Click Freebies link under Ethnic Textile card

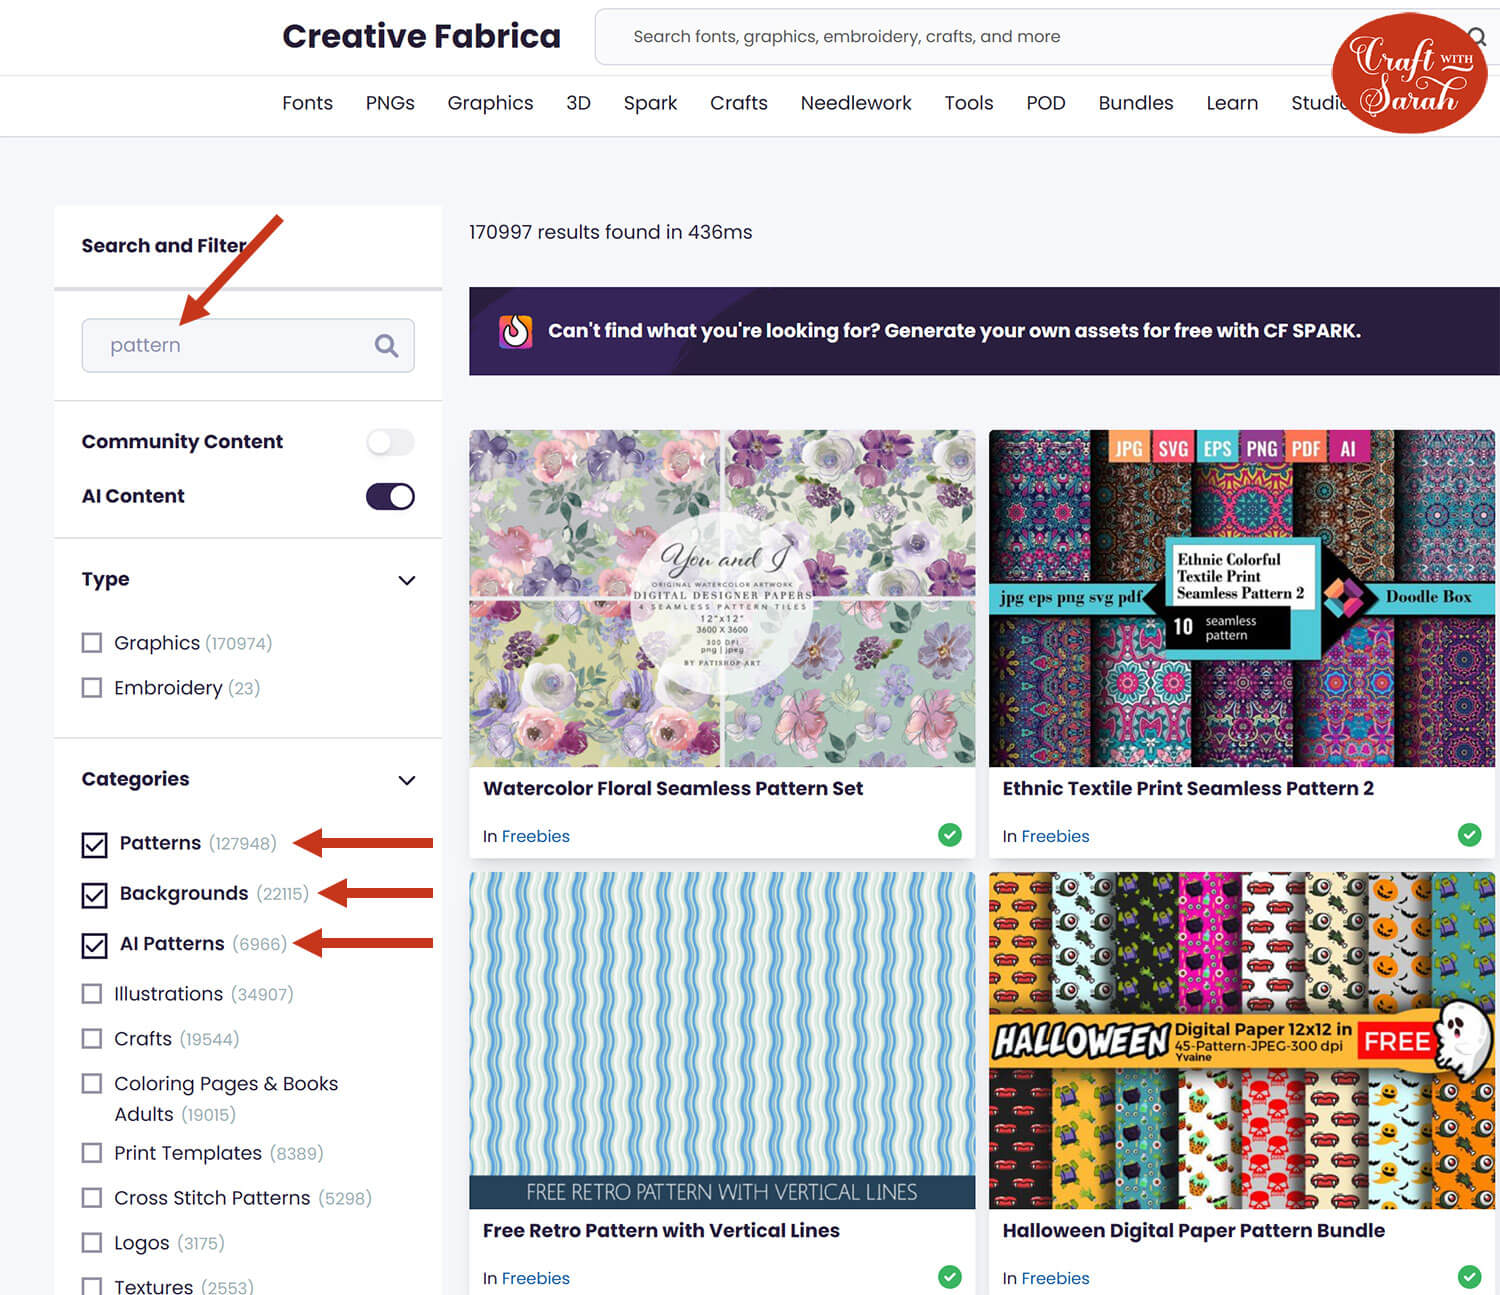1055,836
